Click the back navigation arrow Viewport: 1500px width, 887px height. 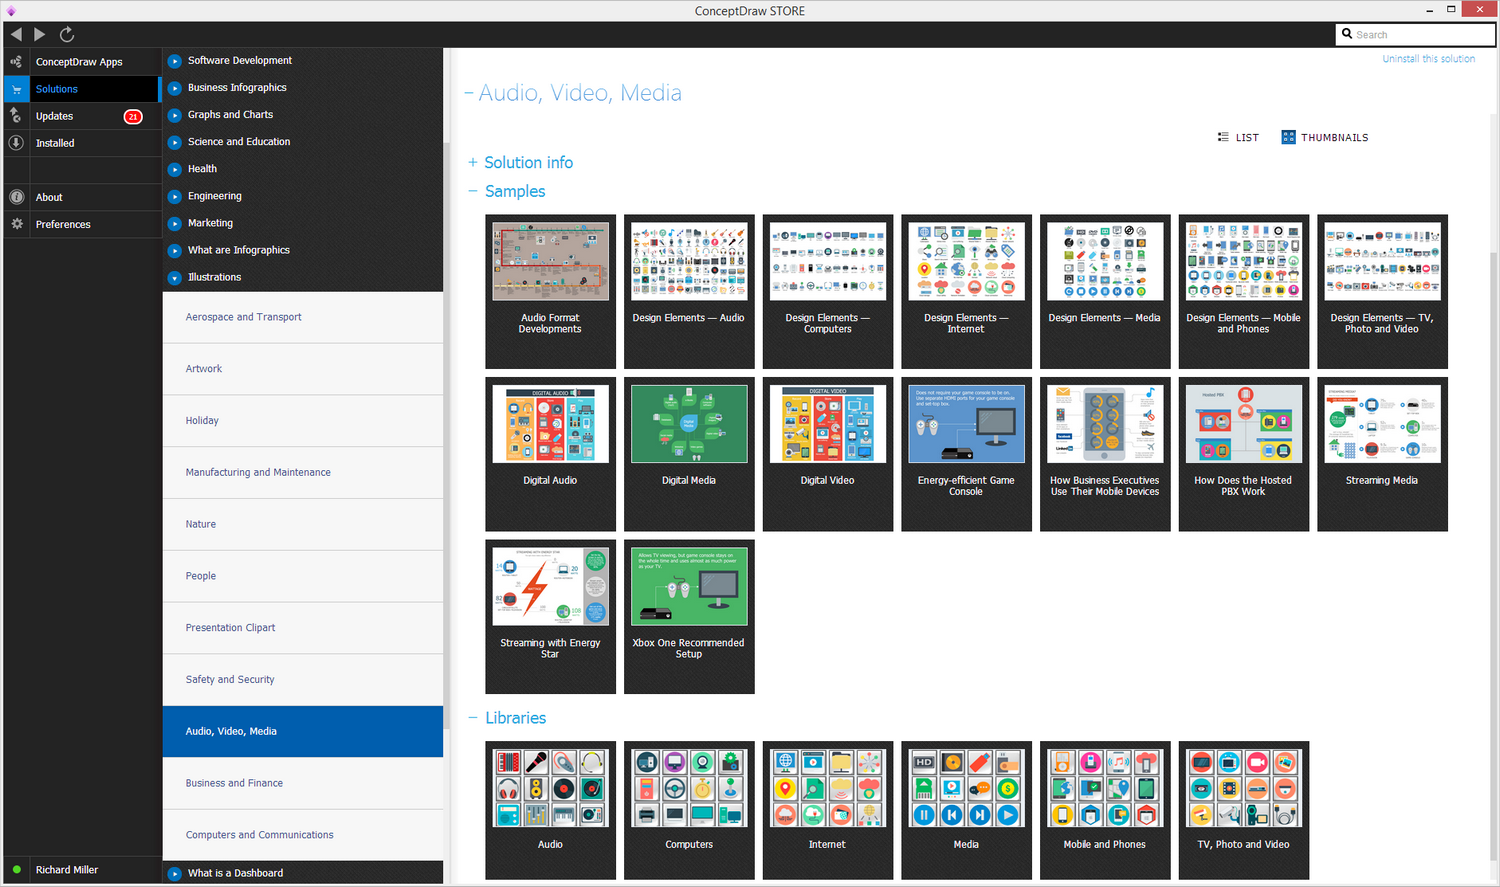[16, 34]
